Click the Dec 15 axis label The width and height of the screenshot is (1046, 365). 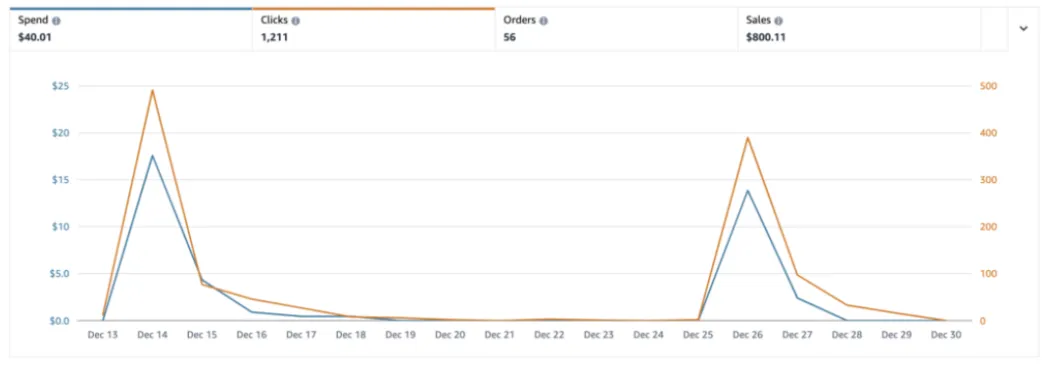(202, 336)
